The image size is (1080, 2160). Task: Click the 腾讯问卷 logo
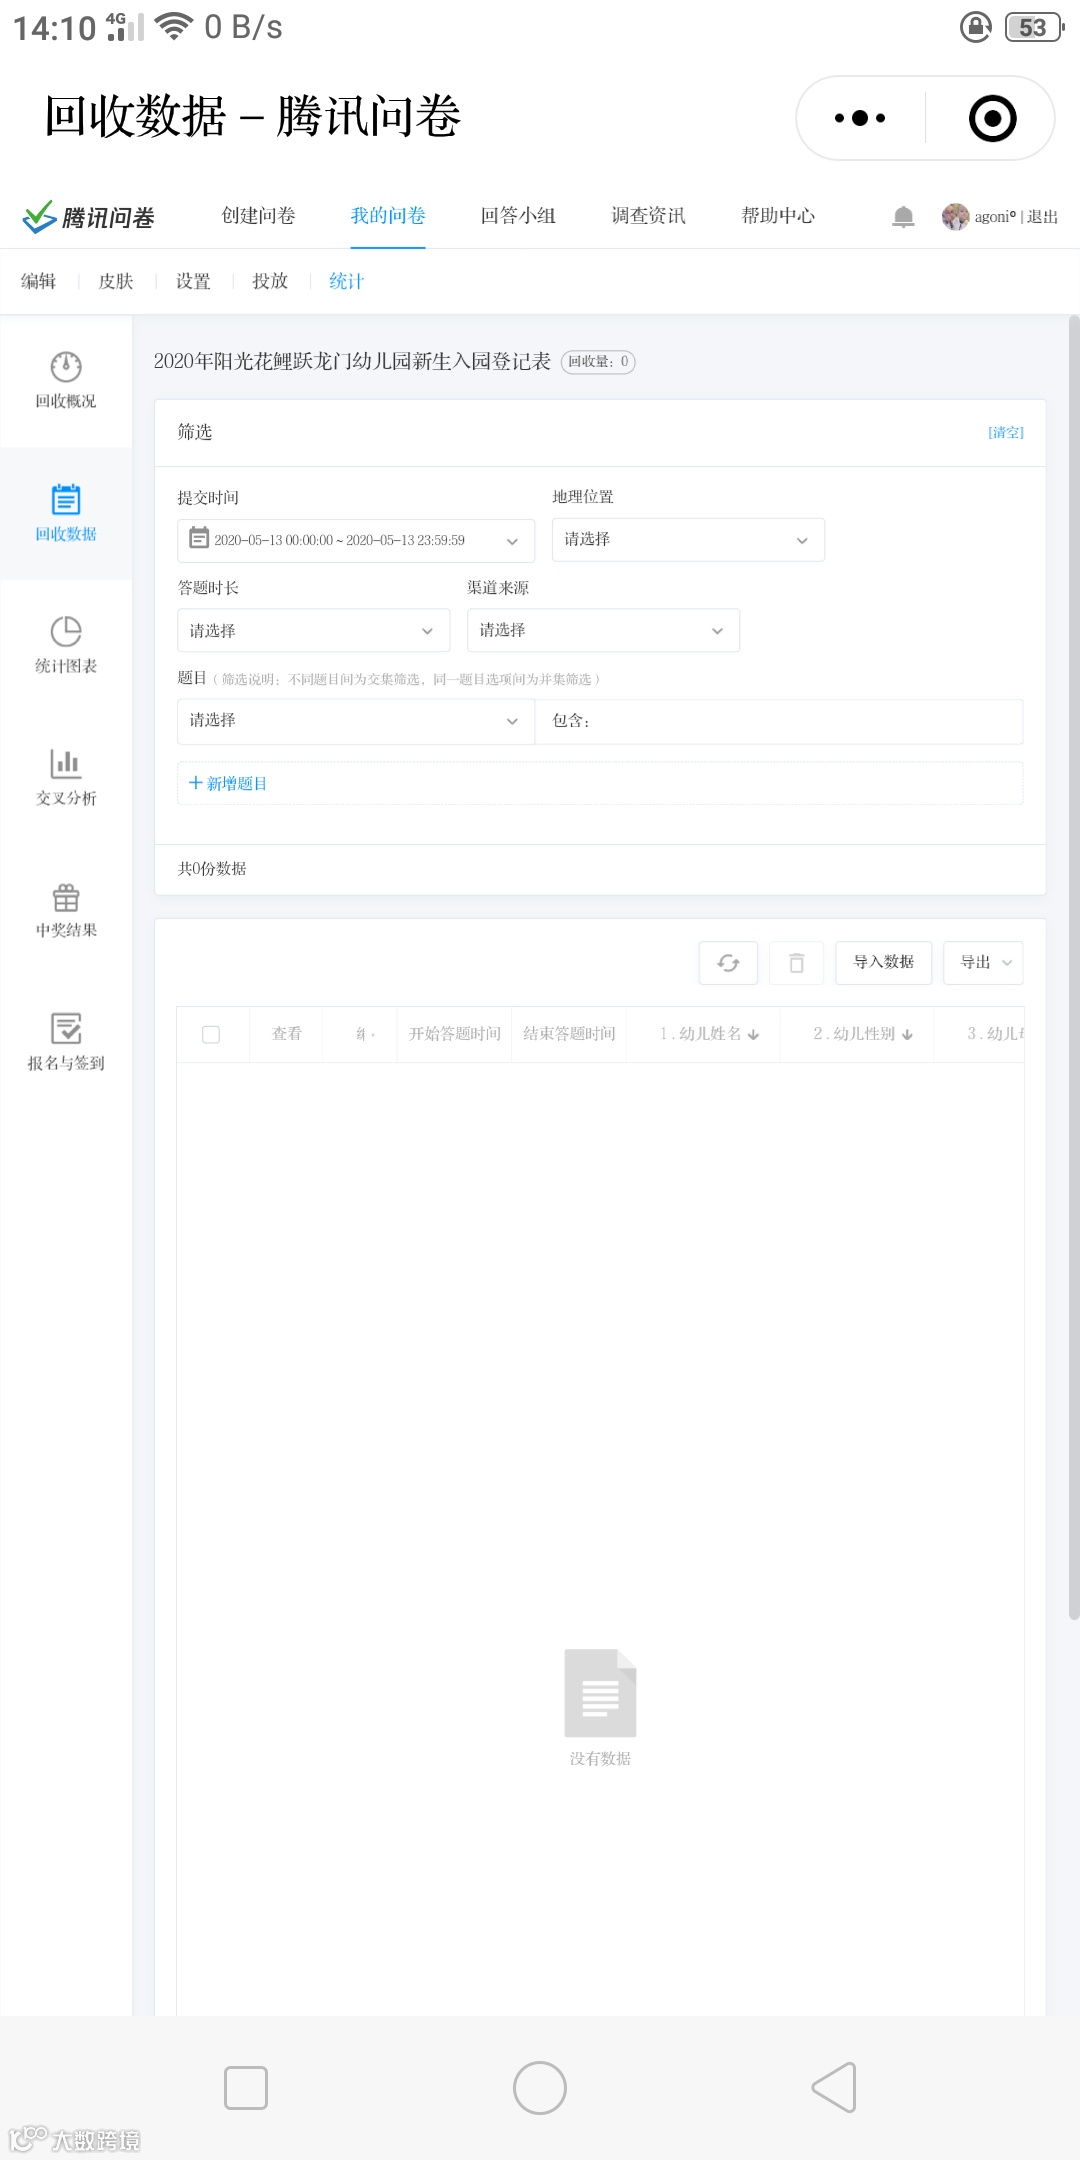(89, 217)
